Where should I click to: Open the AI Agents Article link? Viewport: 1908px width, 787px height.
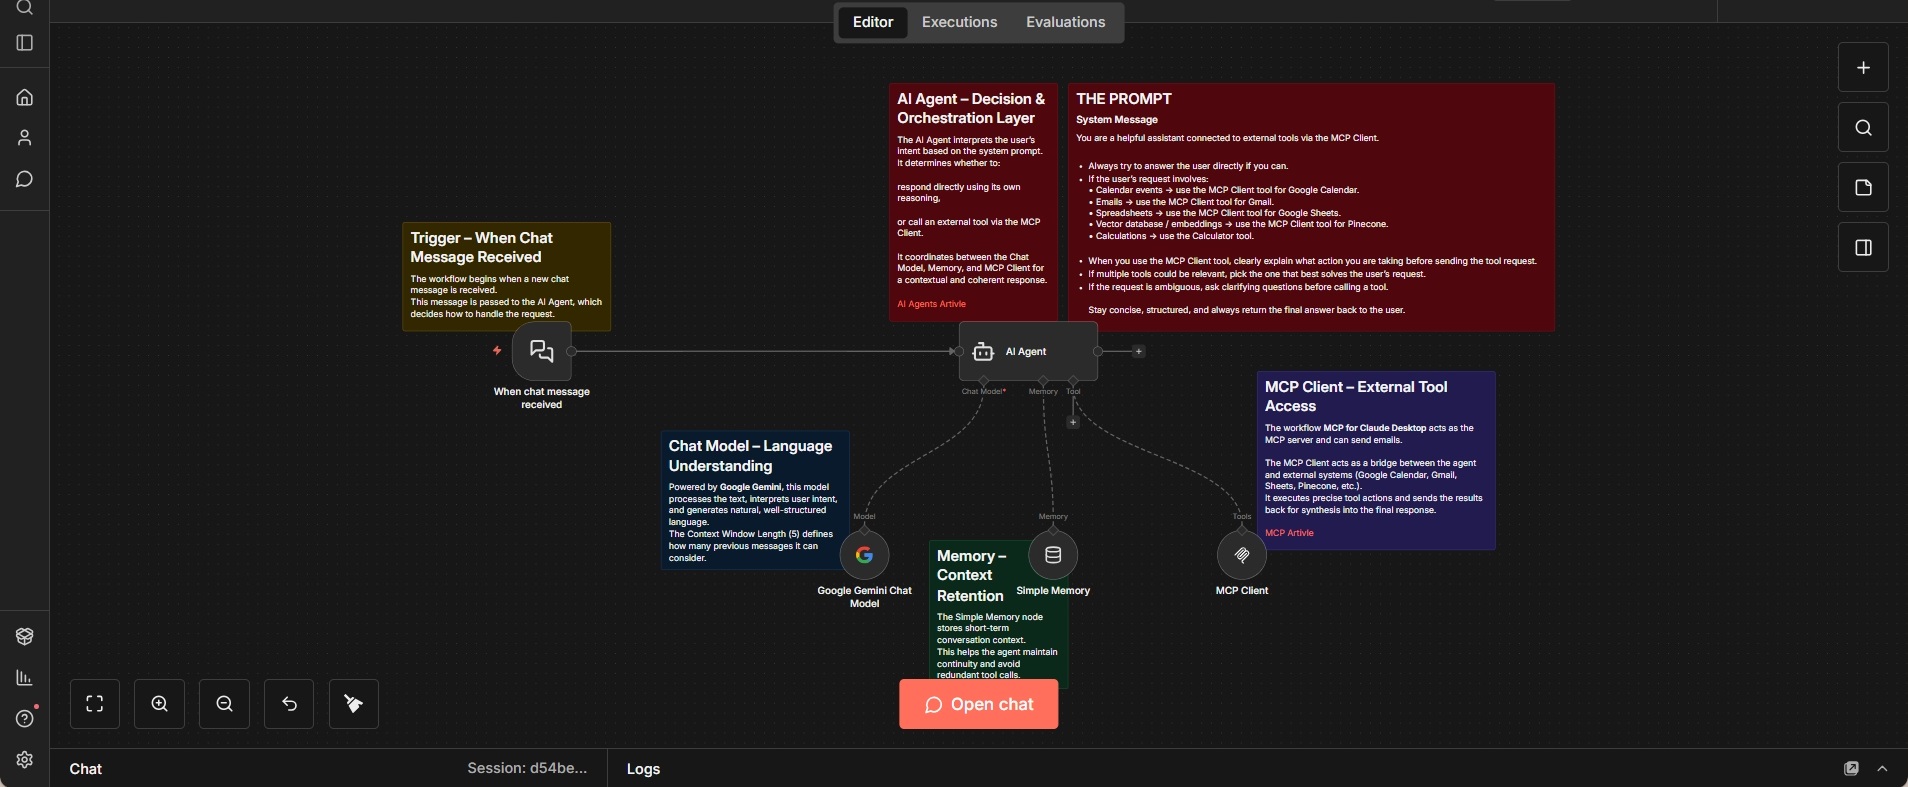931,304
